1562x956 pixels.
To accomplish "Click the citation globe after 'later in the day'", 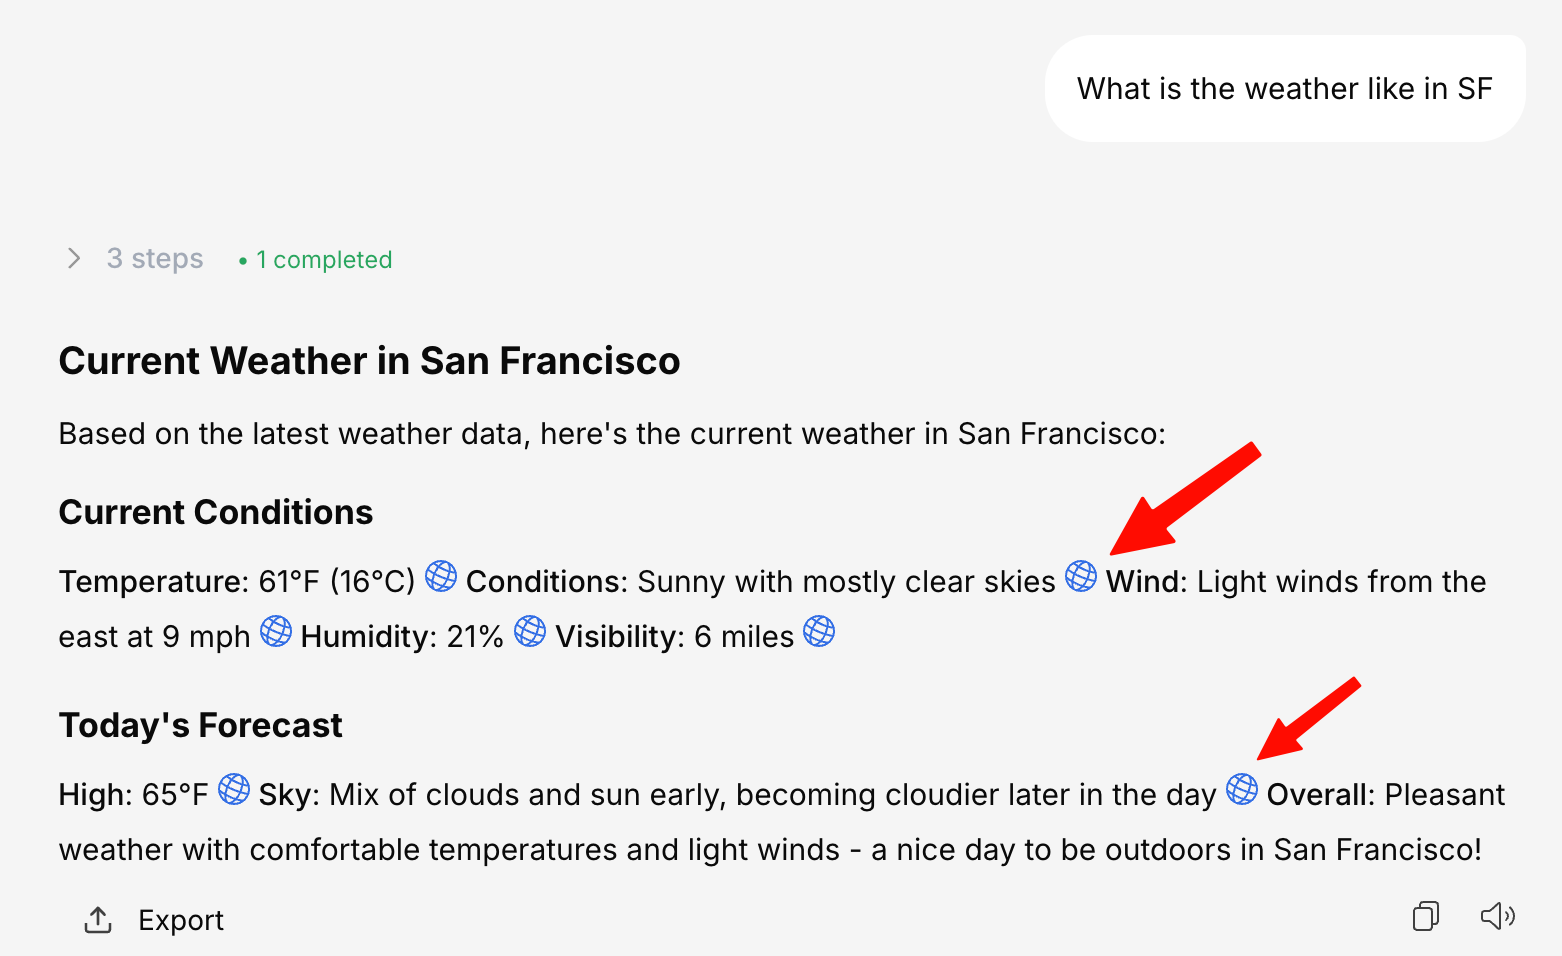I will pos(1242,790).
